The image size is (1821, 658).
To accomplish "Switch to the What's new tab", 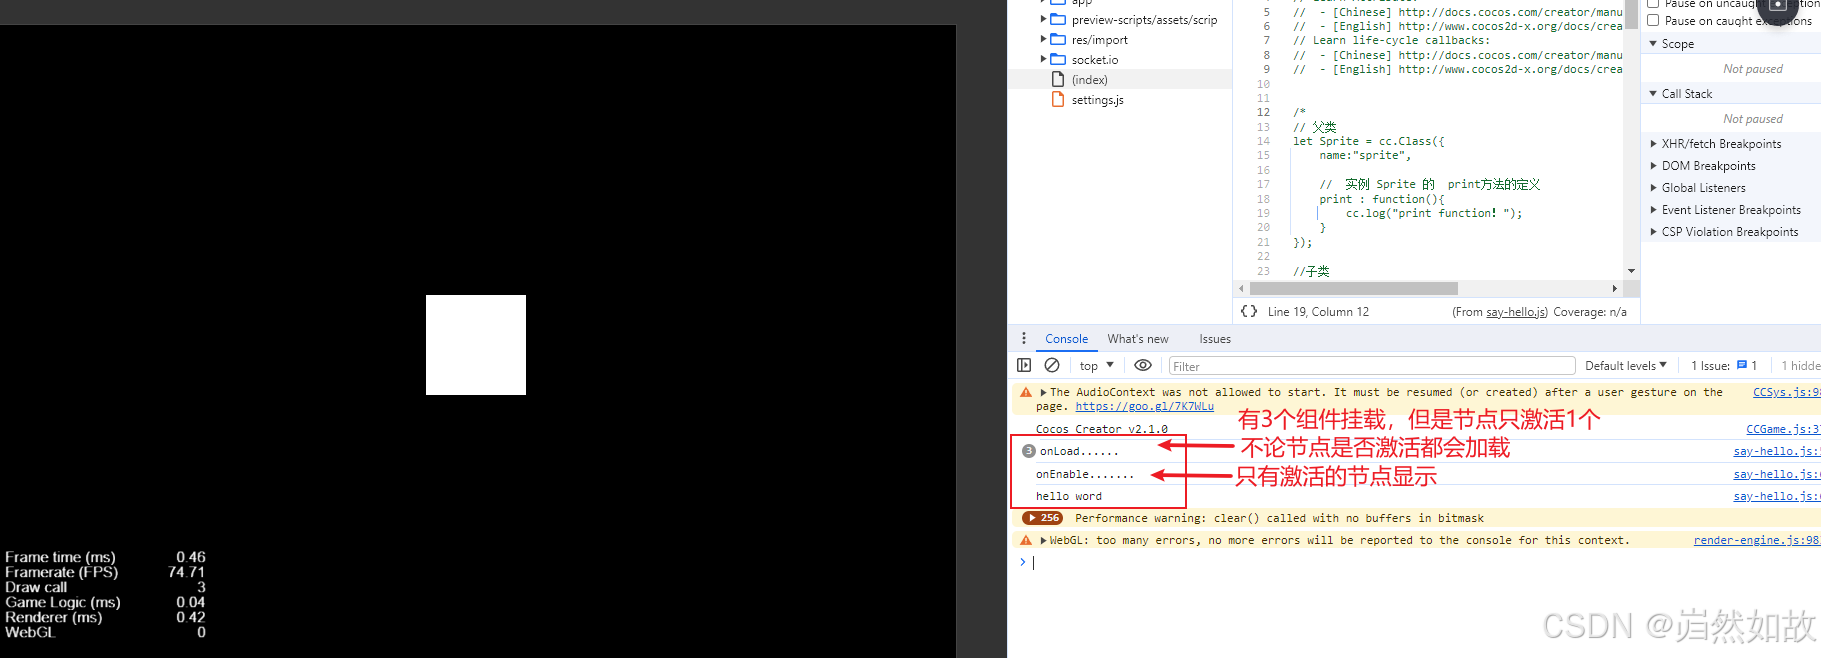I will [x=1138, y=339].
